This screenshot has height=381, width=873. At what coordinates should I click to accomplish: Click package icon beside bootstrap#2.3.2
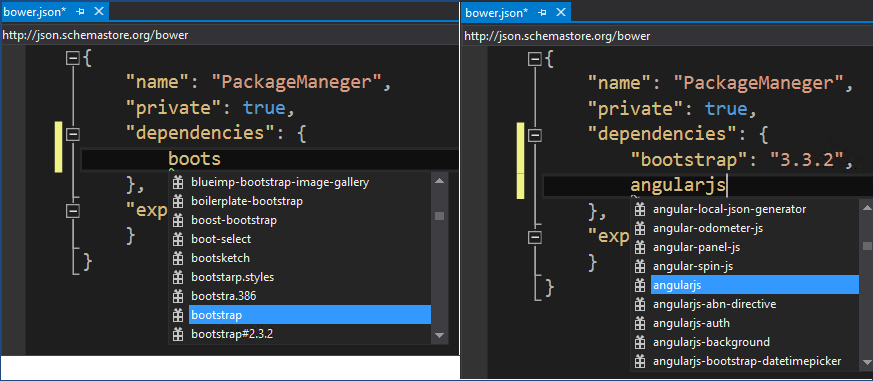click(178, 334)
